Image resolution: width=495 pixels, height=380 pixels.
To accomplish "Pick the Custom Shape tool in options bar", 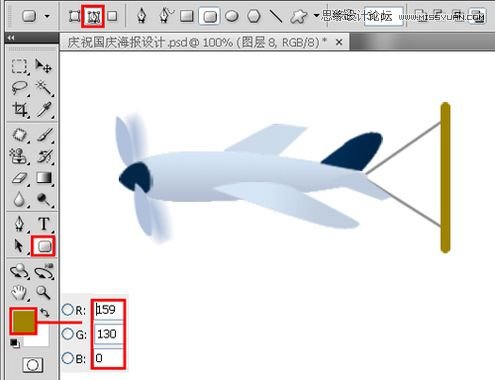I will (x=298, y=16).
